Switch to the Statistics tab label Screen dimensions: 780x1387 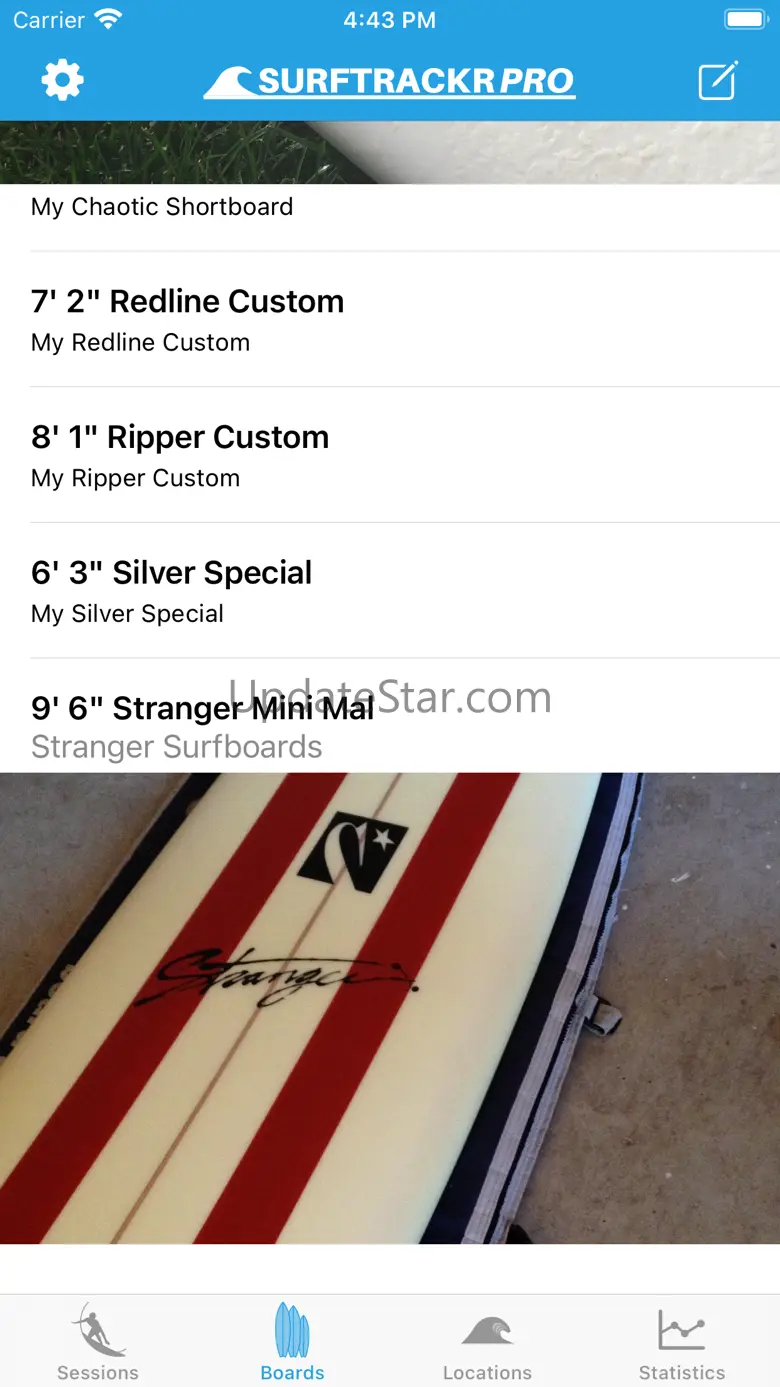(682, 1373)
